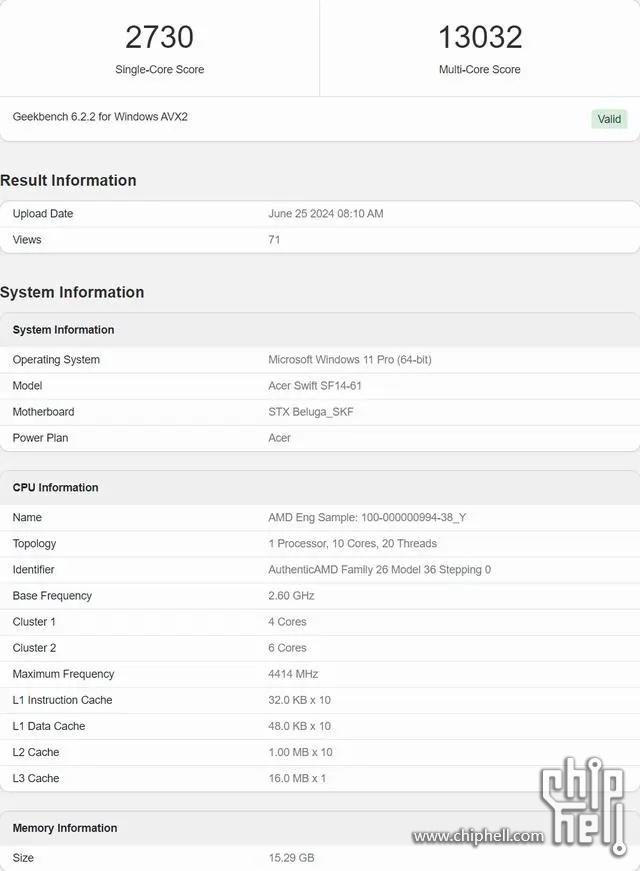Viewport: 640px width, 871px height.
Task: Select the multi-core score 13032
Action: point(480,37)
